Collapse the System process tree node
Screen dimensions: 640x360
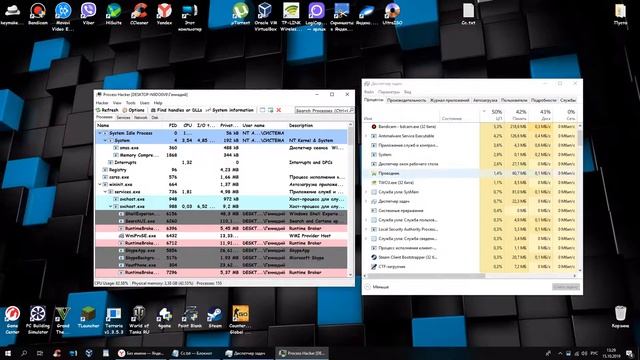pyautogui.click(x=105, y=140)
